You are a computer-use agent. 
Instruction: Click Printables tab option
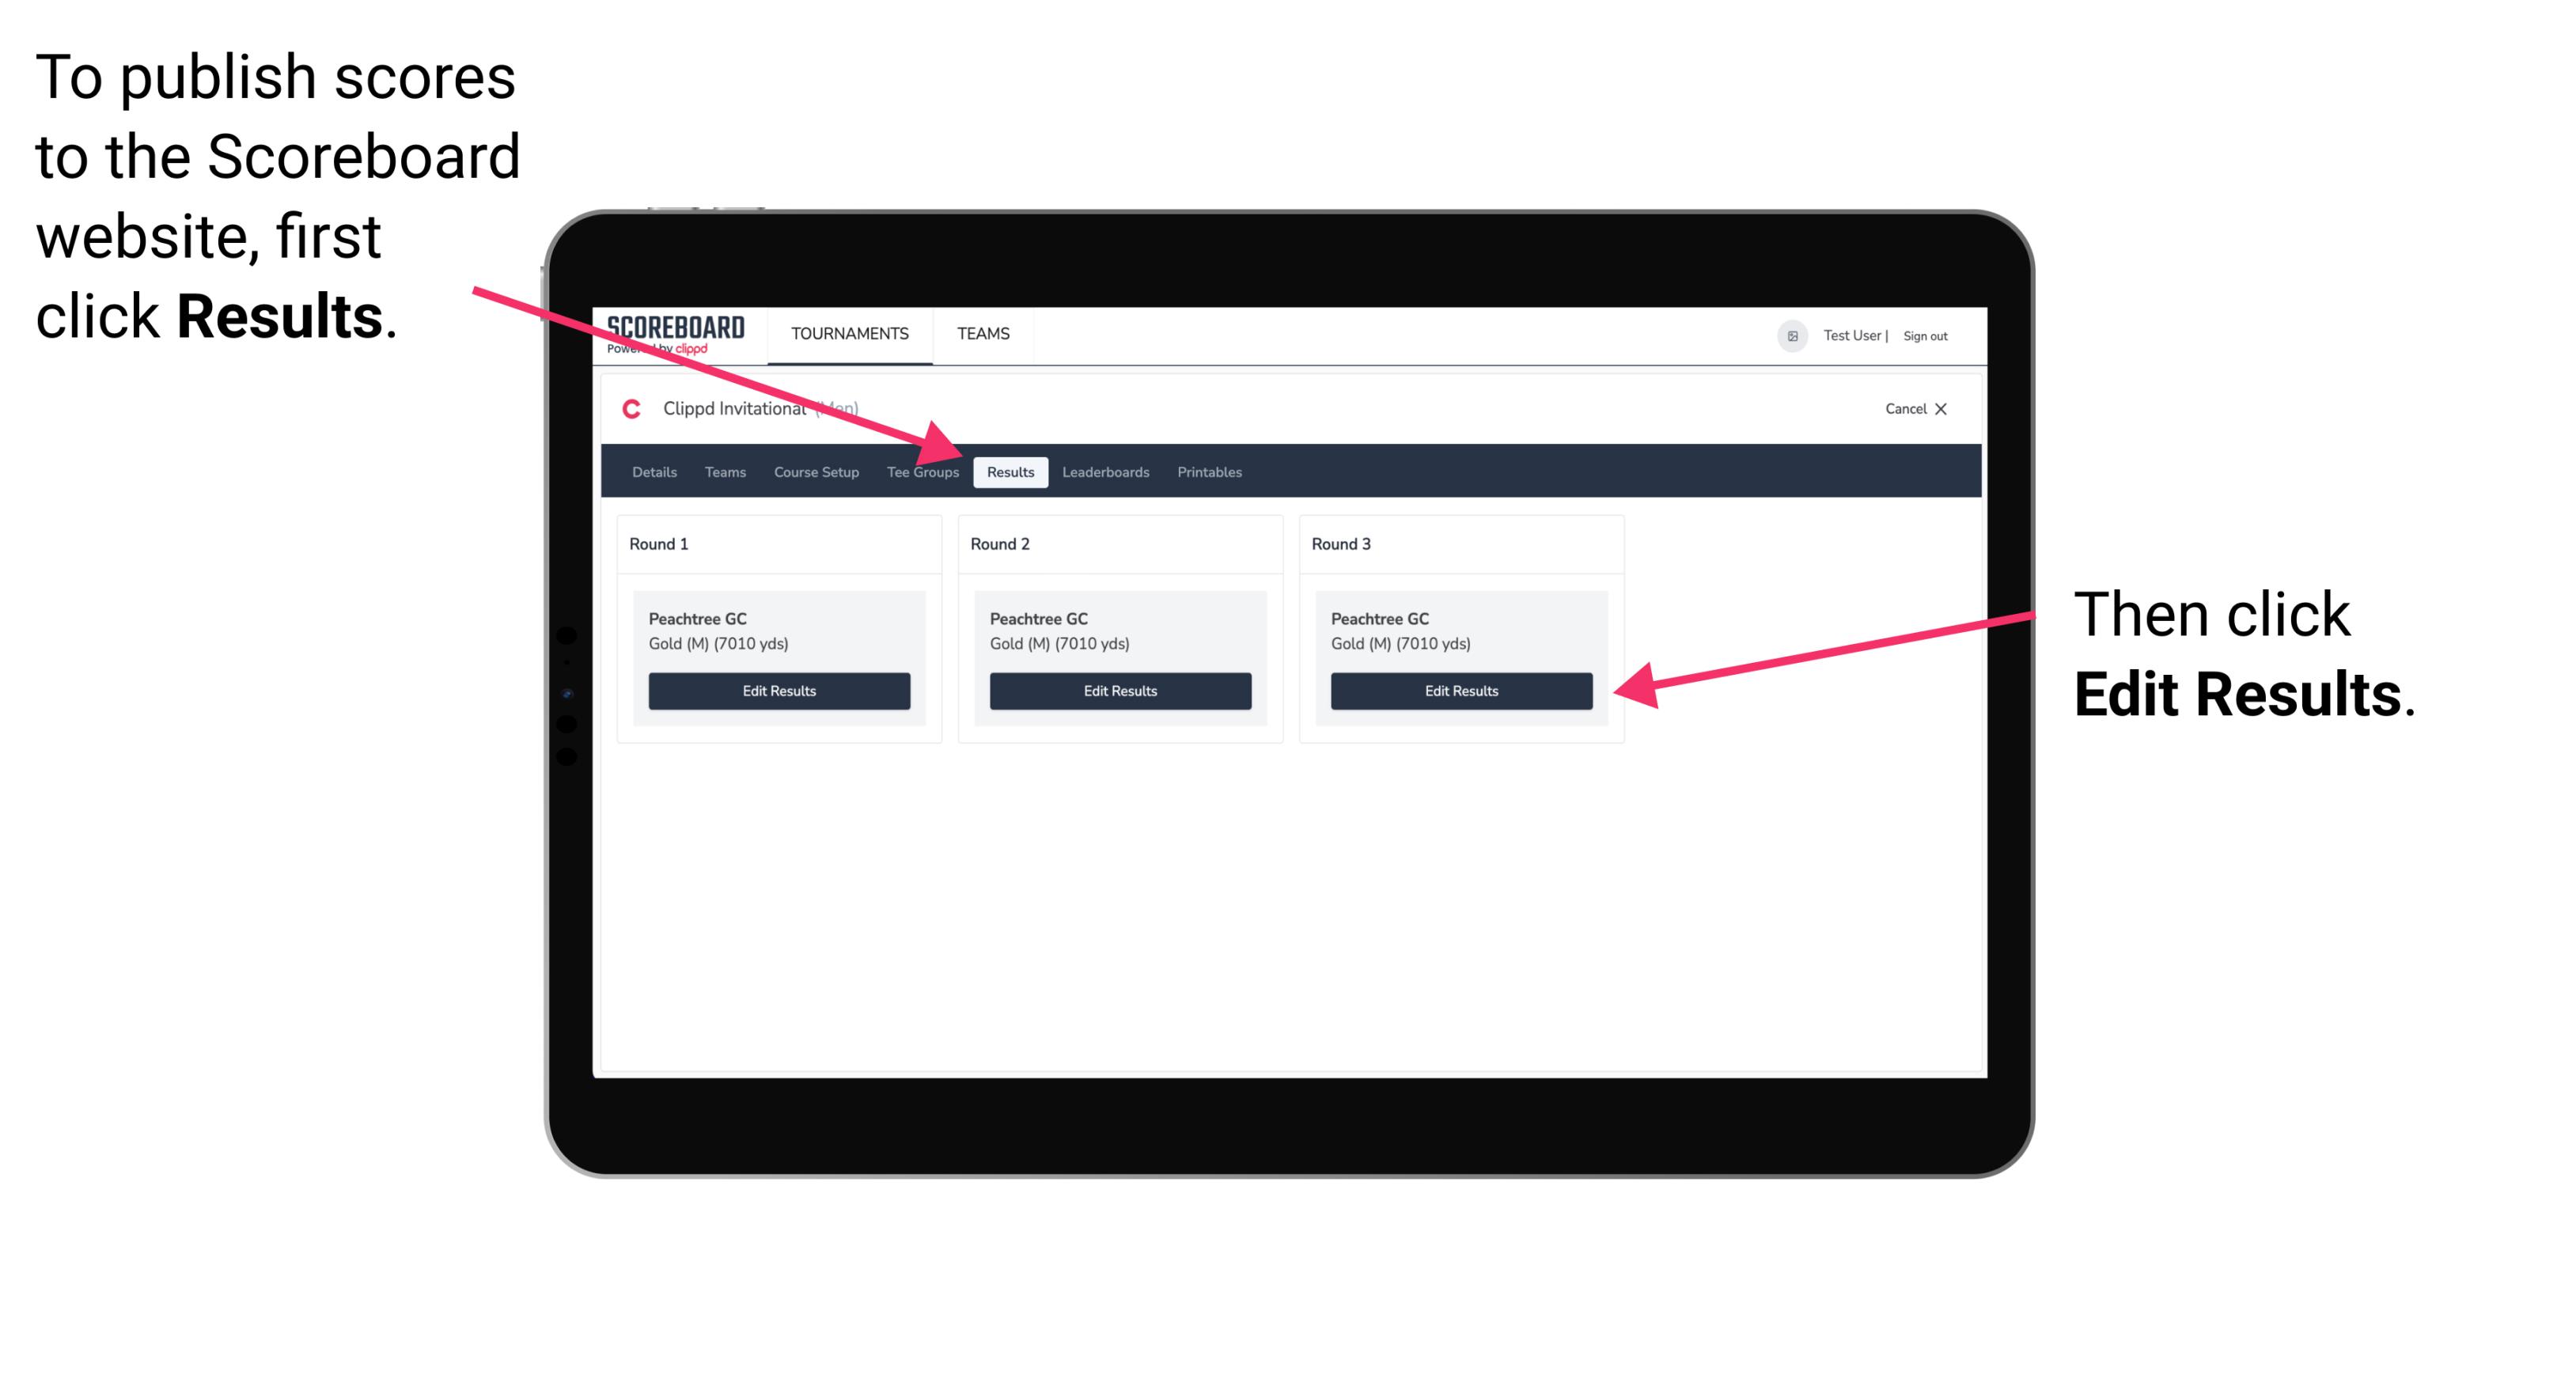tap(1209, 471)
